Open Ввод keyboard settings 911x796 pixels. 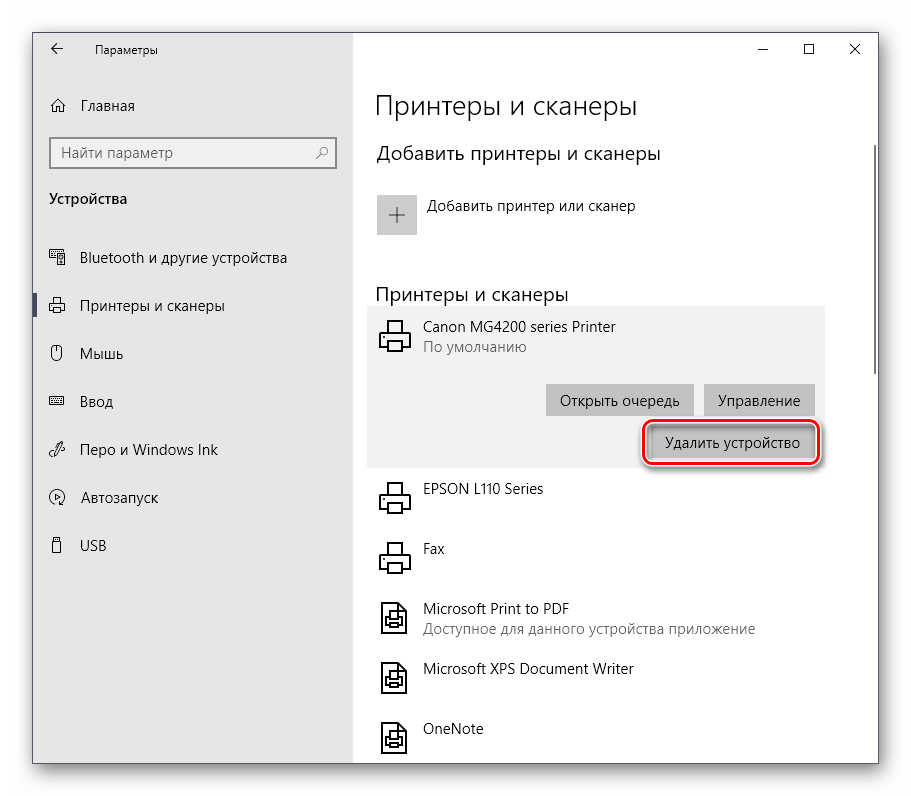click(96, 402)
